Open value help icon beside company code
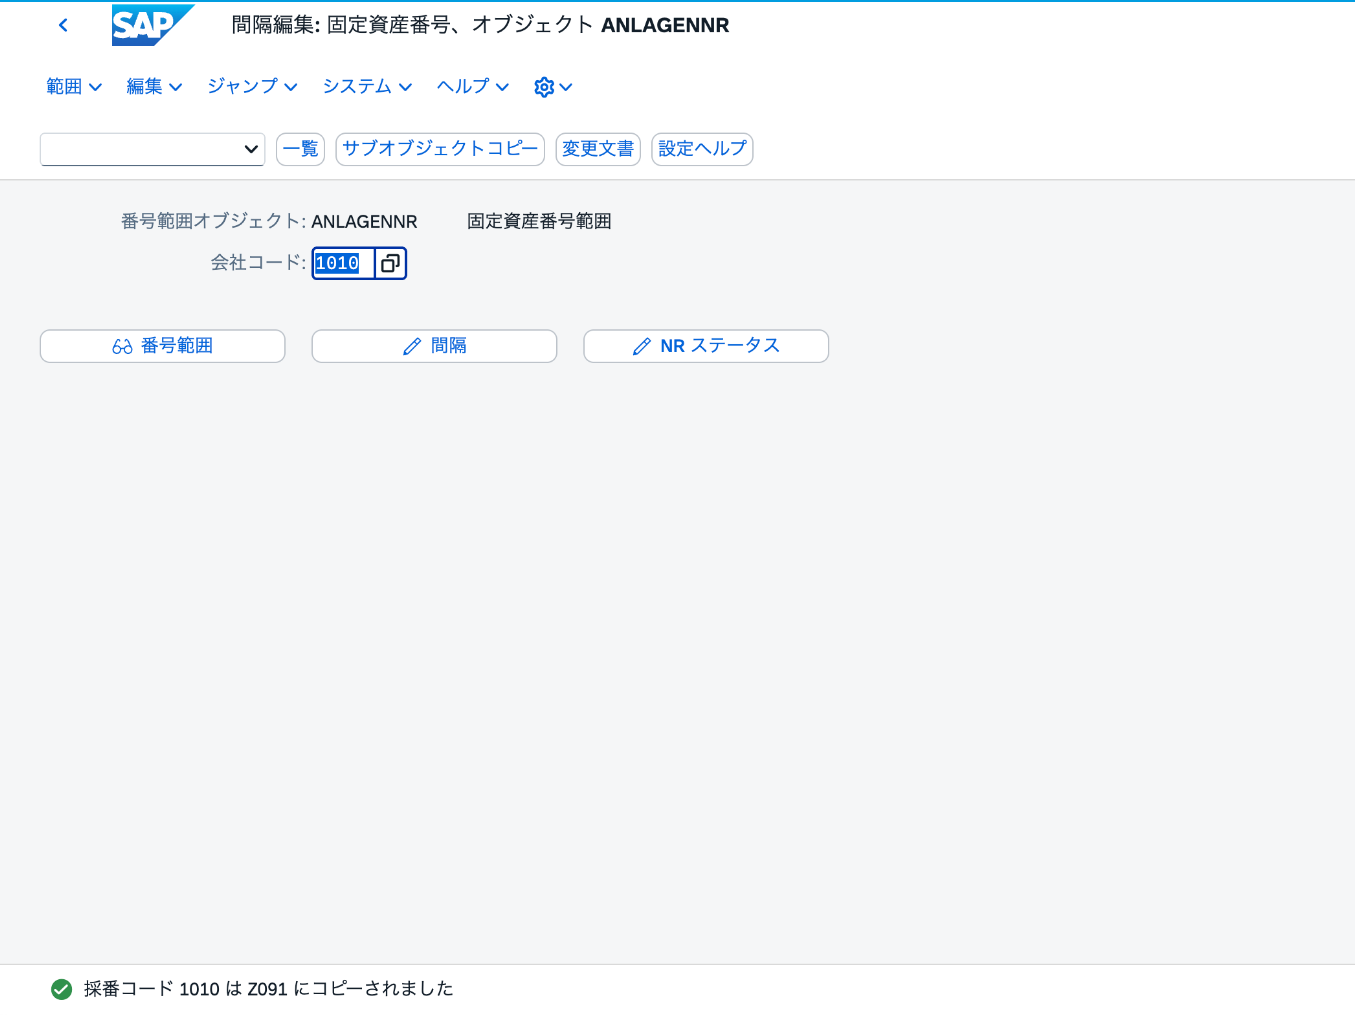 [390, 263]
